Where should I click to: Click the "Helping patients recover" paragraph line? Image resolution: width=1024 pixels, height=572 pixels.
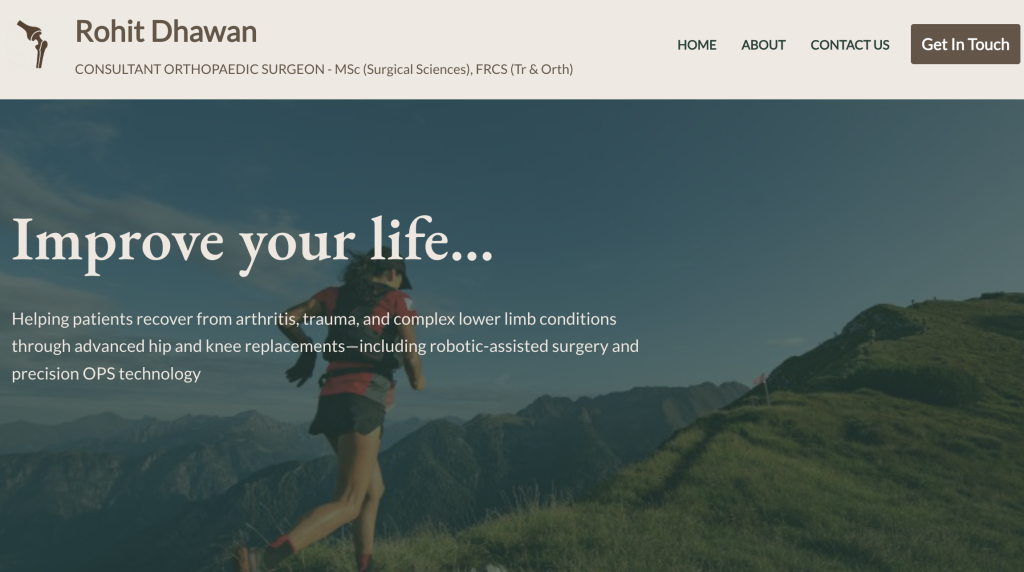pyautogui.click(x=314, y=319)
